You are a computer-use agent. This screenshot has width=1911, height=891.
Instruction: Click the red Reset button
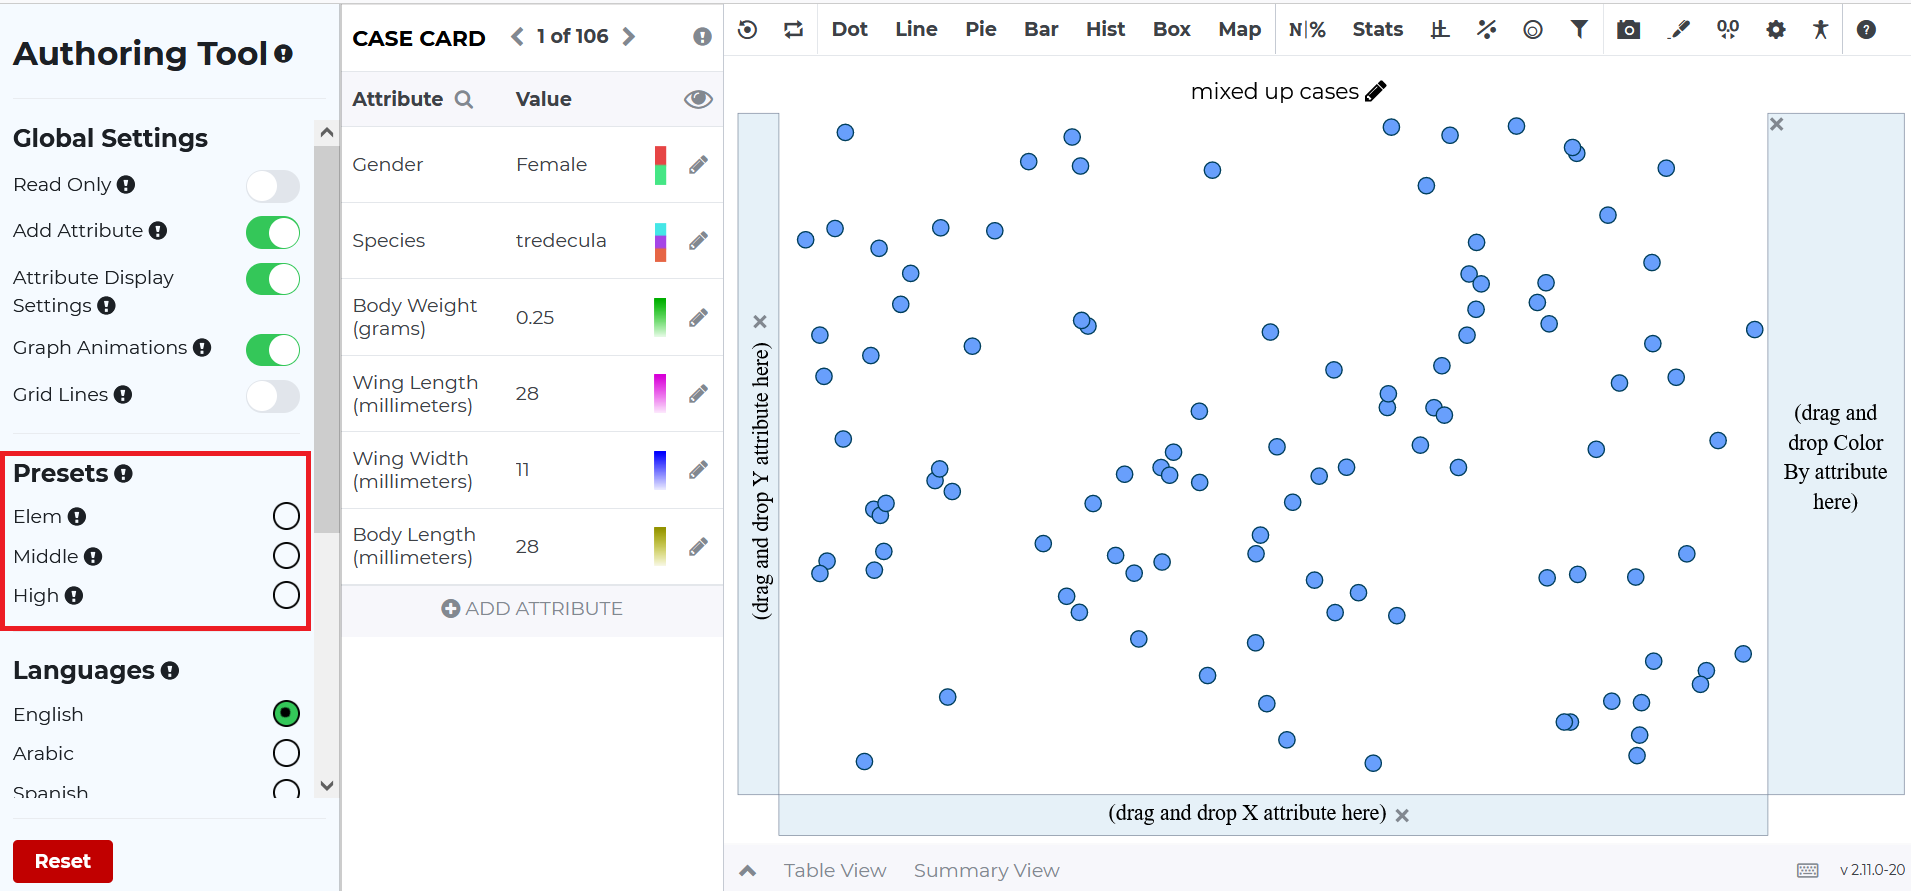point(63,861)
